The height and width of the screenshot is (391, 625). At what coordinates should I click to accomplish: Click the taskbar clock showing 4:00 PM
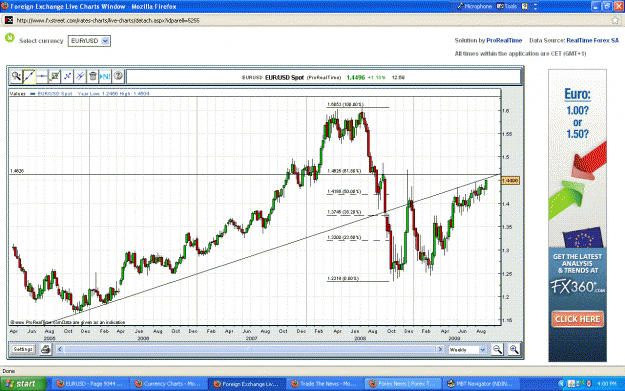click(607, 384)
